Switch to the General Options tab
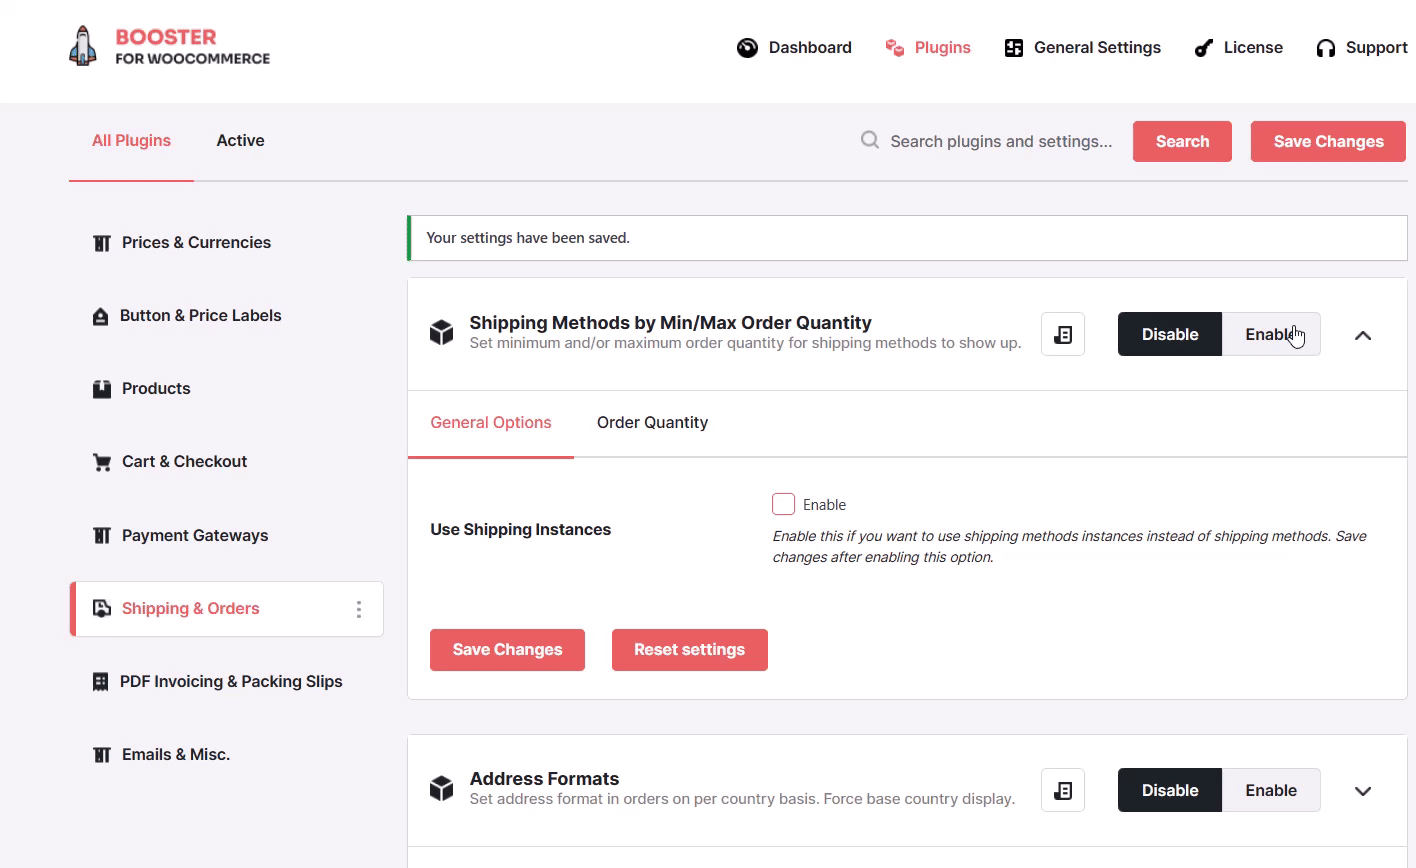Viewport: 1416px width, 868px height. tap(491, 423)
